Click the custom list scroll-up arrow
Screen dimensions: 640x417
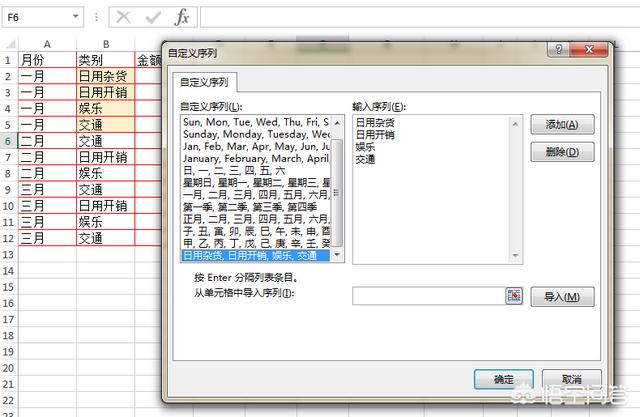337,122
